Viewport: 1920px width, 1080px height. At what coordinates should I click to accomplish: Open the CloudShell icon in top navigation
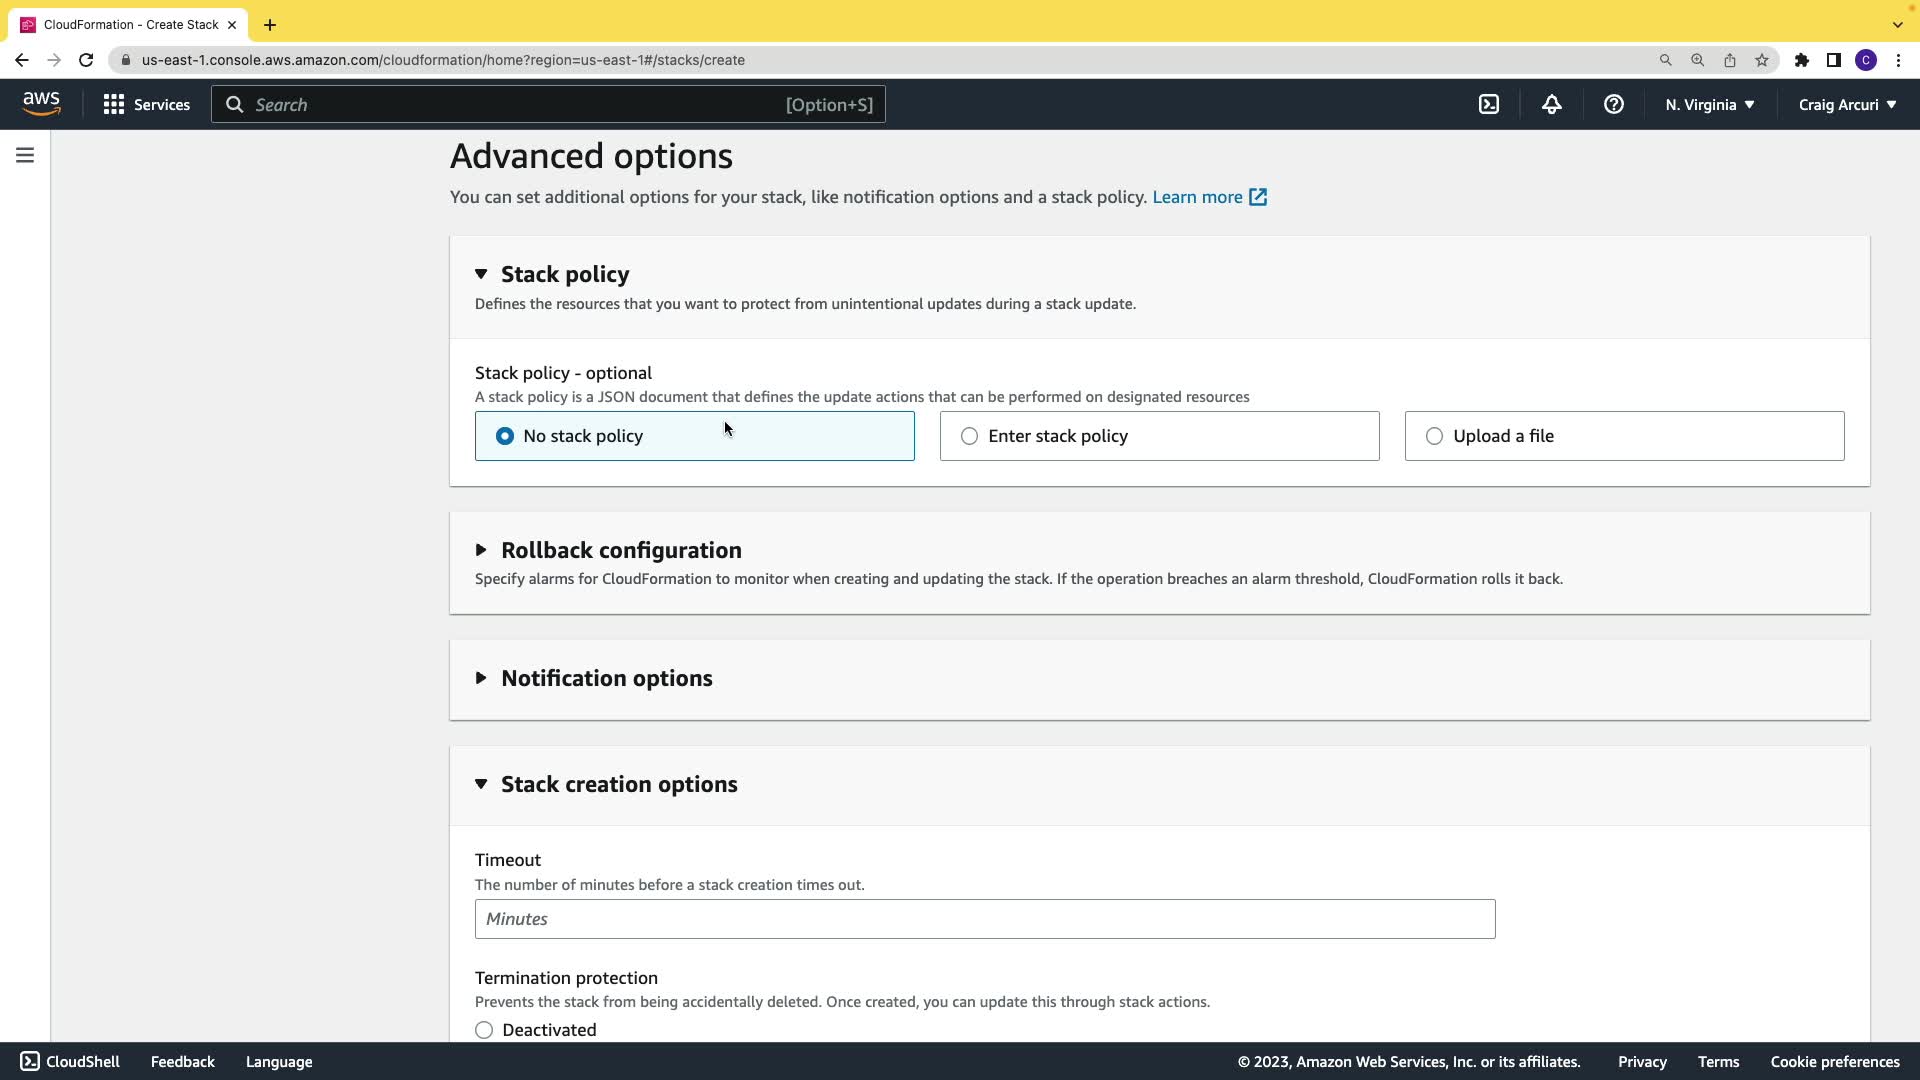1489,104
